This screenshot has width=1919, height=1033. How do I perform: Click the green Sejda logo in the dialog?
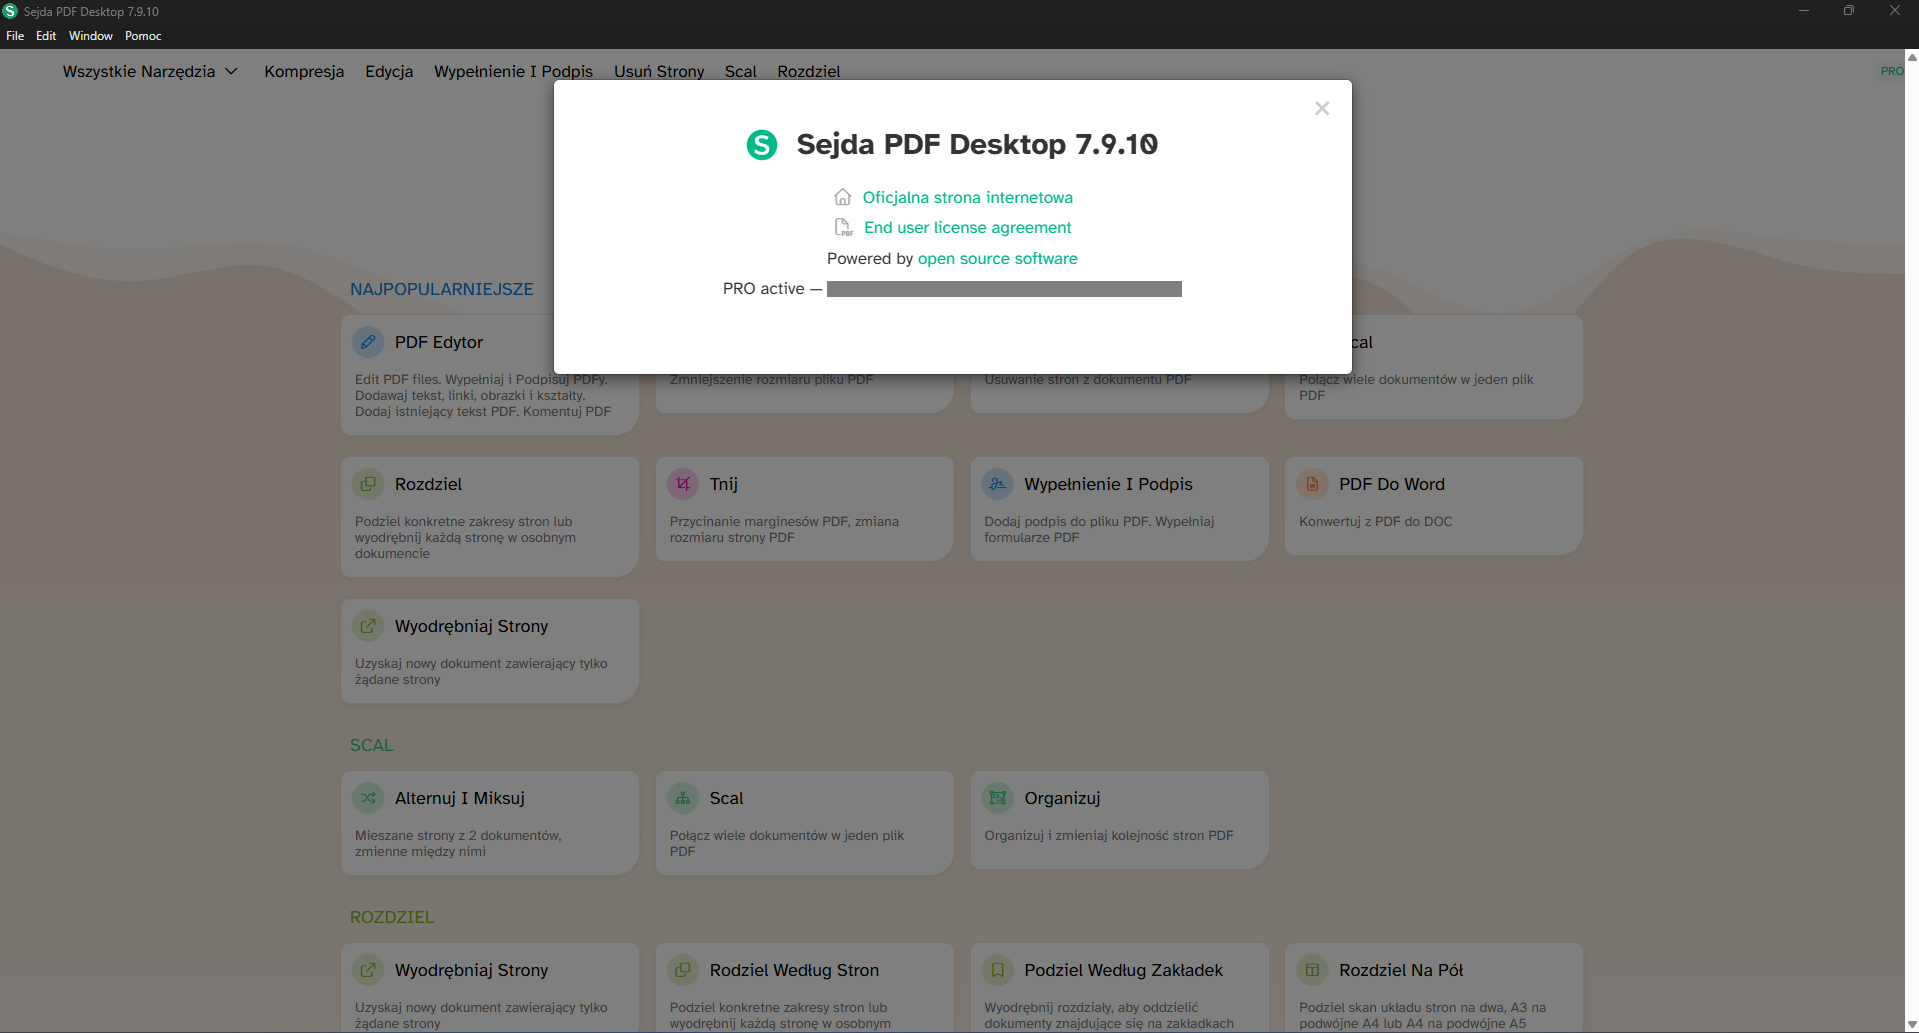tap(762, 145)
